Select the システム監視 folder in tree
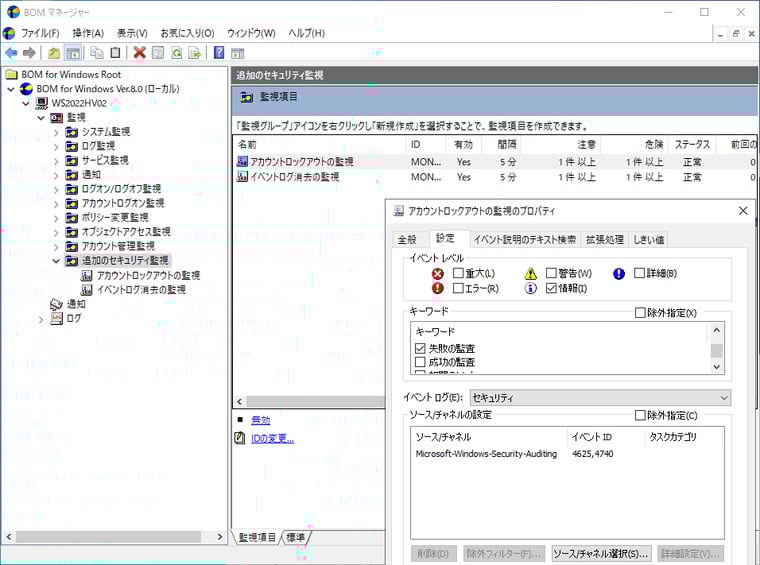The image size is (760, 565). tap(105, 132)
